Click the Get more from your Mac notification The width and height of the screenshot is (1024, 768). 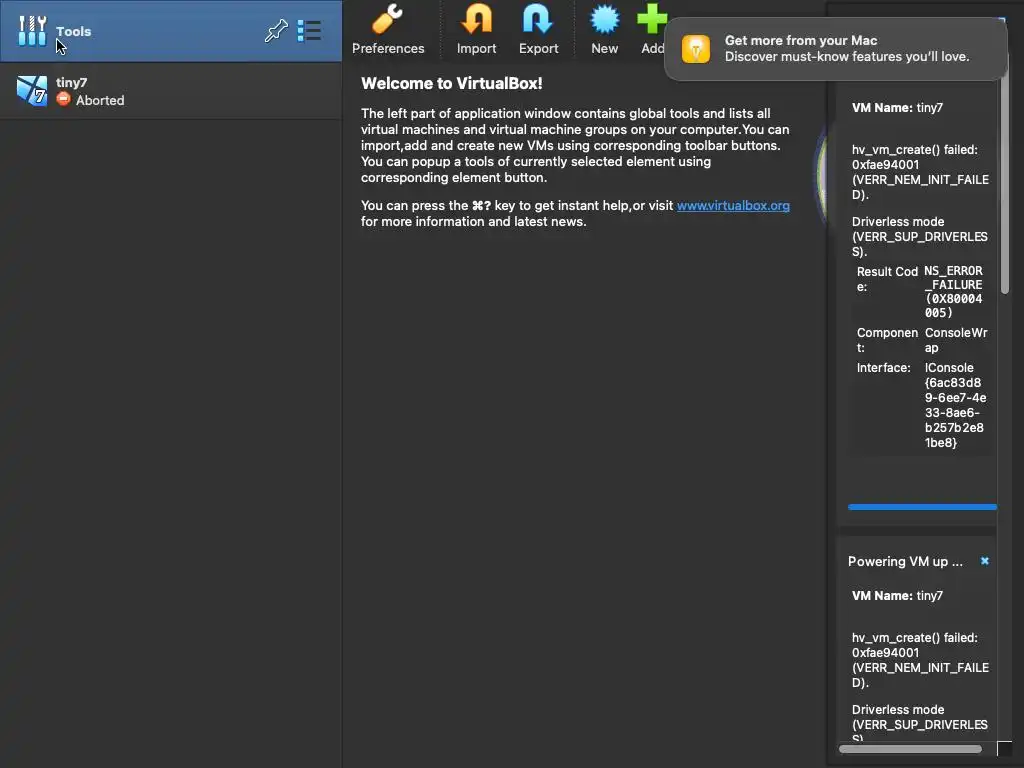tap(835, 49)
